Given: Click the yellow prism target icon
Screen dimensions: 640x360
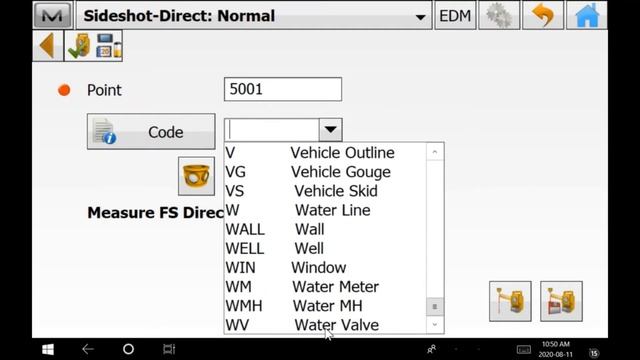Looking at the screenshot, I should 196,176.
